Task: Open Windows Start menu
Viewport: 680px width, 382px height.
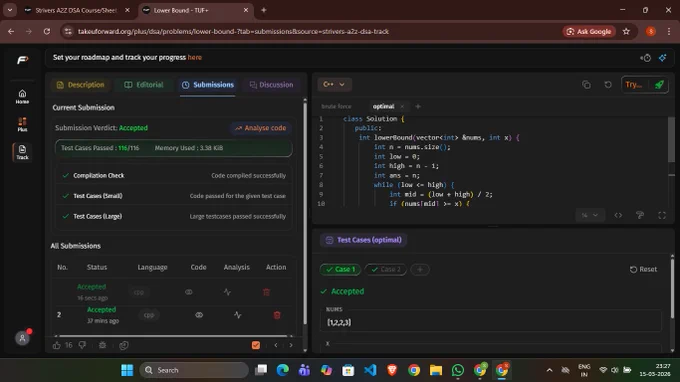Action: 127,370
